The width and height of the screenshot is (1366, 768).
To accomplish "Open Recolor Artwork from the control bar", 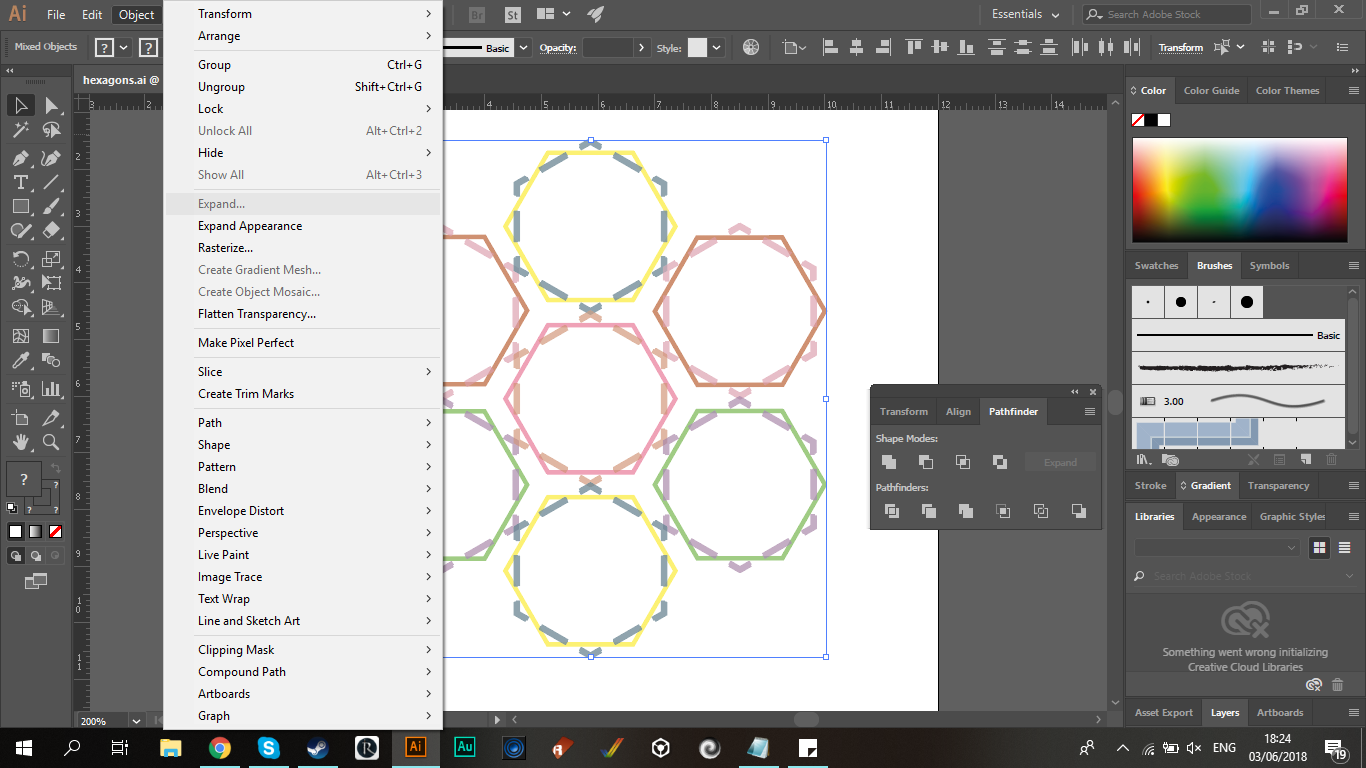I will click(x=751, y=47).
